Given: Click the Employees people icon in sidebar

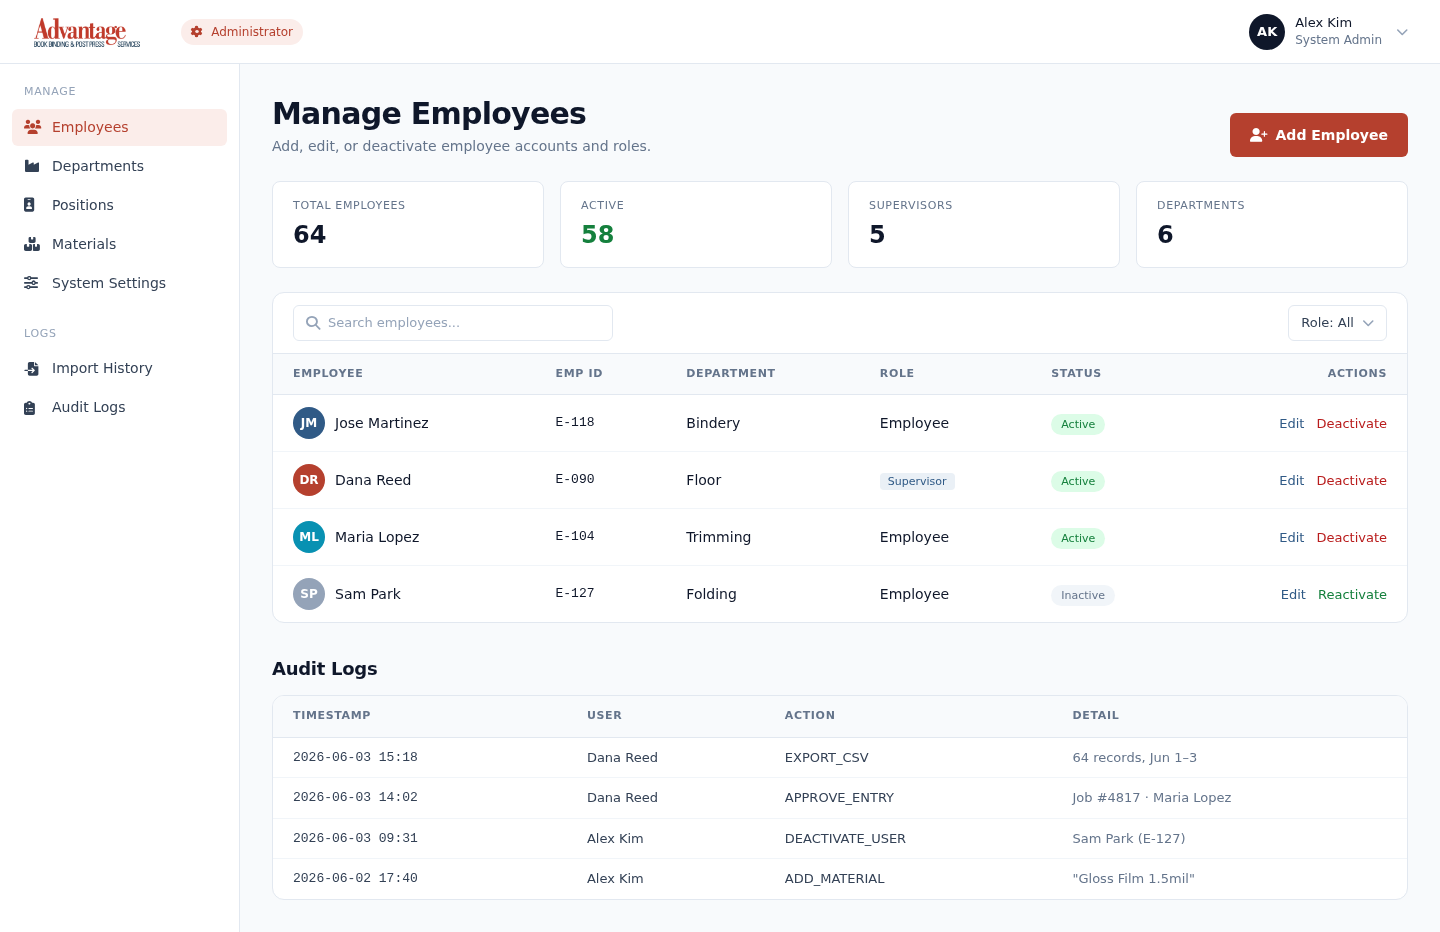Looking at the screenshot, I should point(32,127).
